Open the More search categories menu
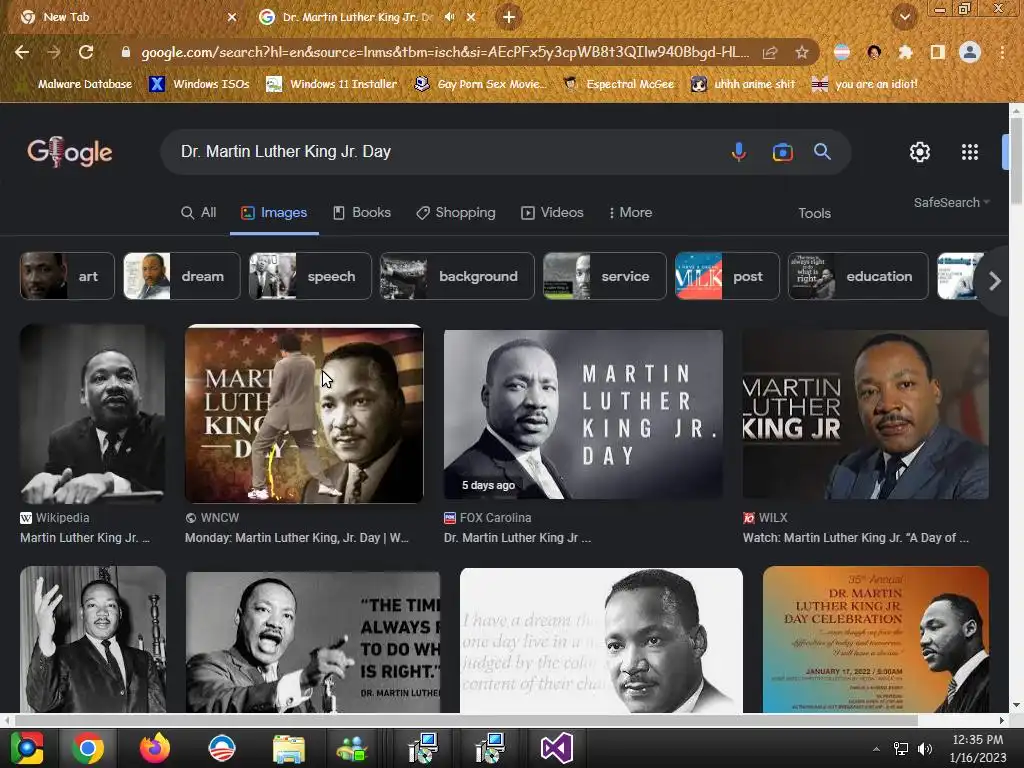The width and height of the screenshot is (1024, 768). (x=630, y=212)
